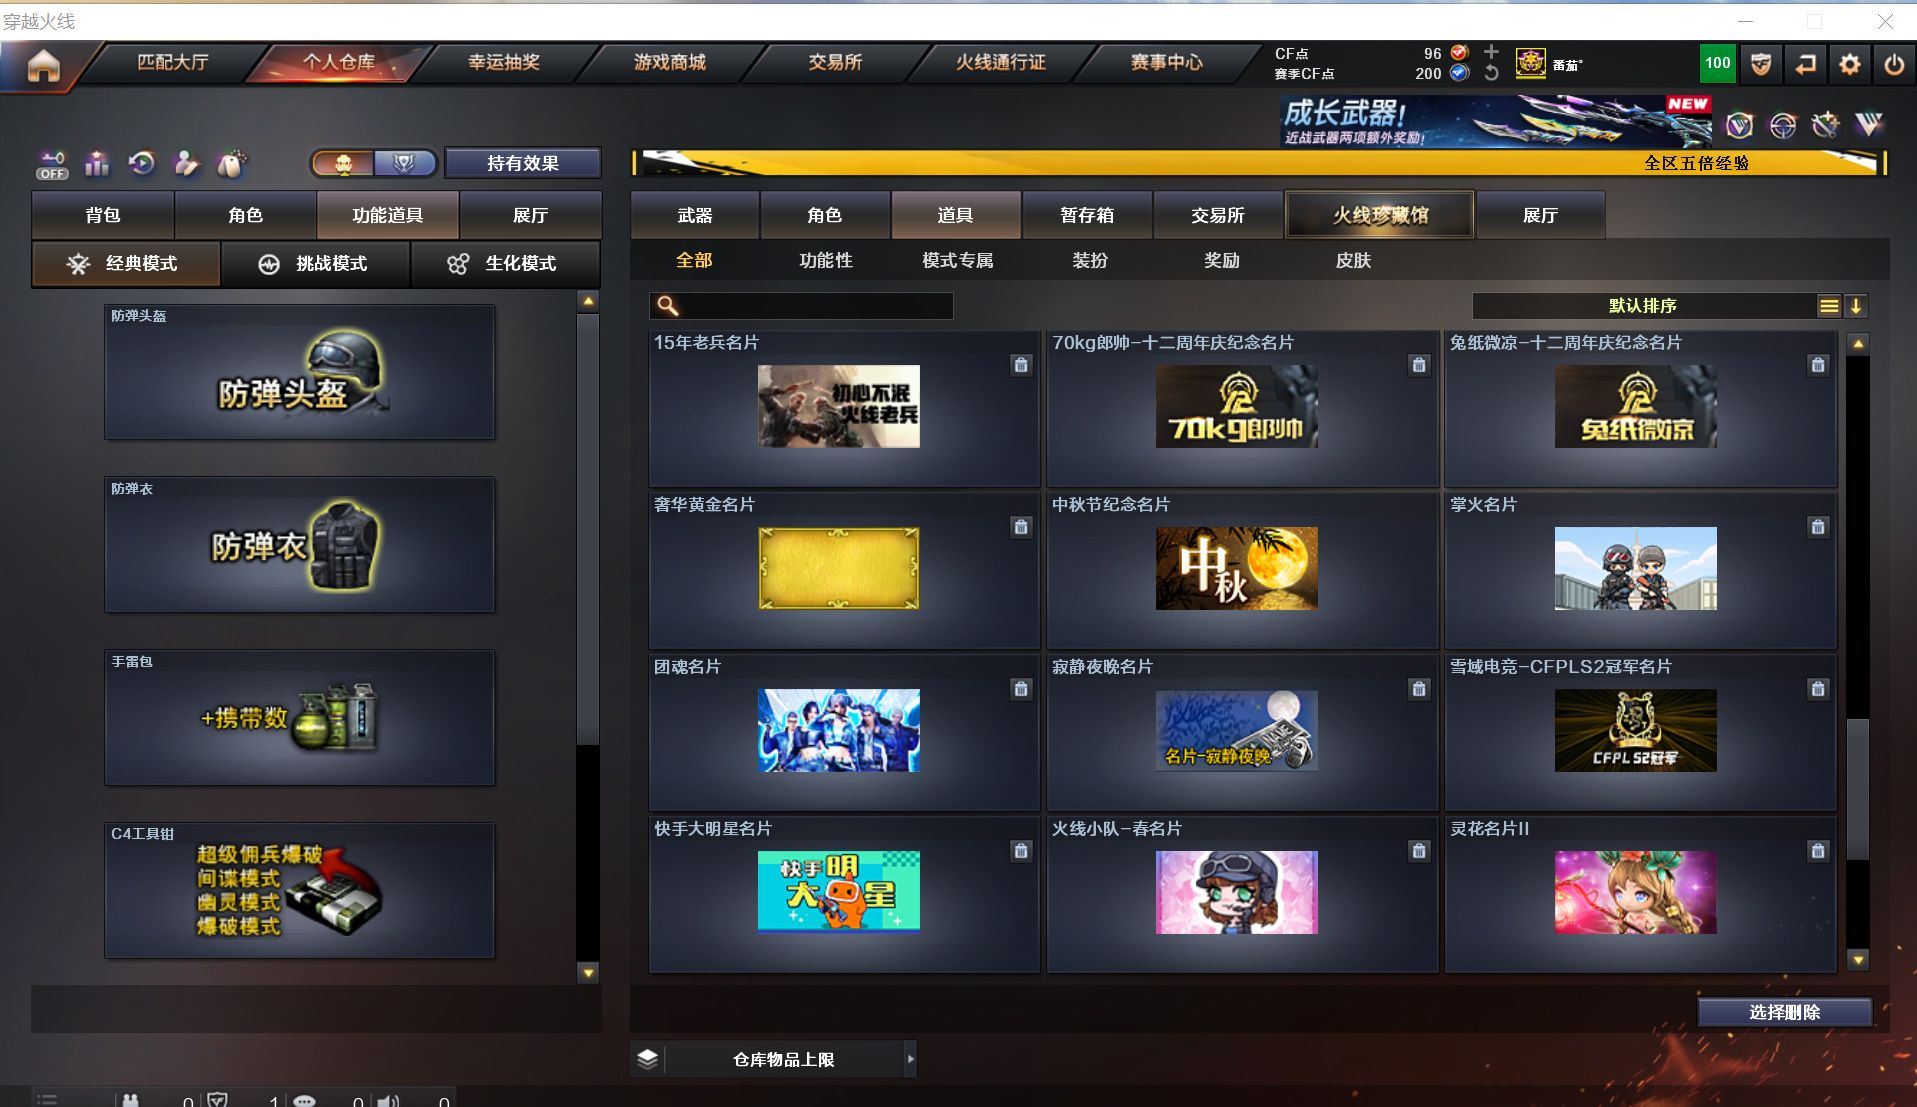Click the 持有效果 button
Viewport: 1917px width, 1107px height.
point(522,162)
